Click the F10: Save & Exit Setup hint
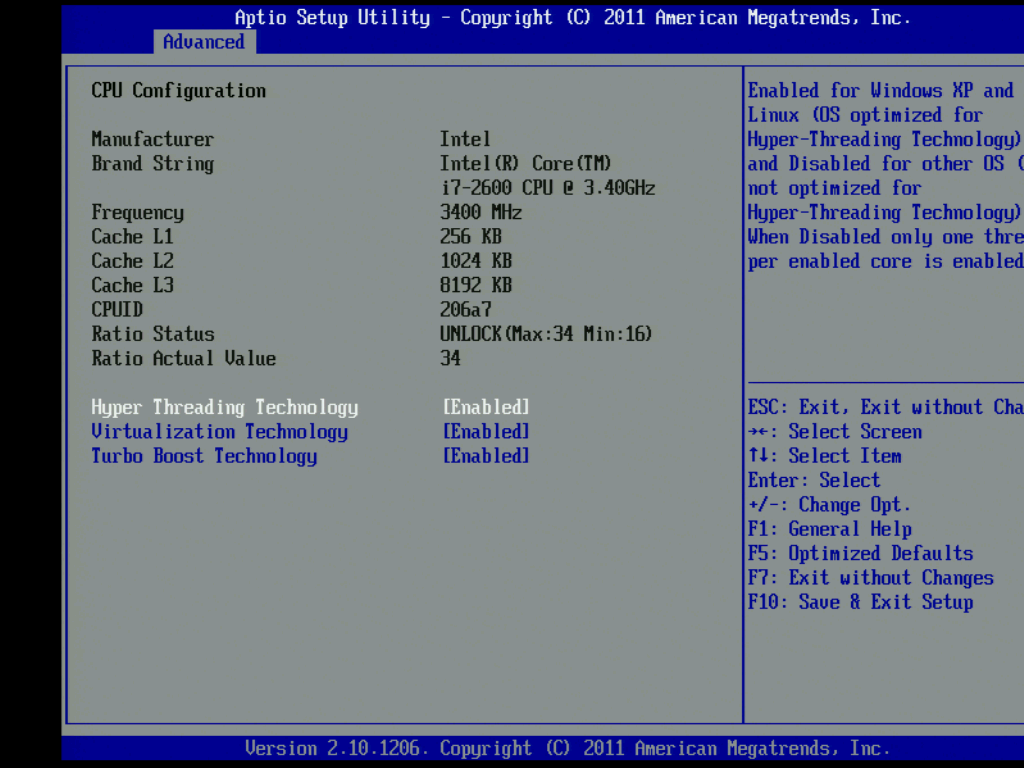The height and width of the screenshot is (768, 1024). point(861,602)
